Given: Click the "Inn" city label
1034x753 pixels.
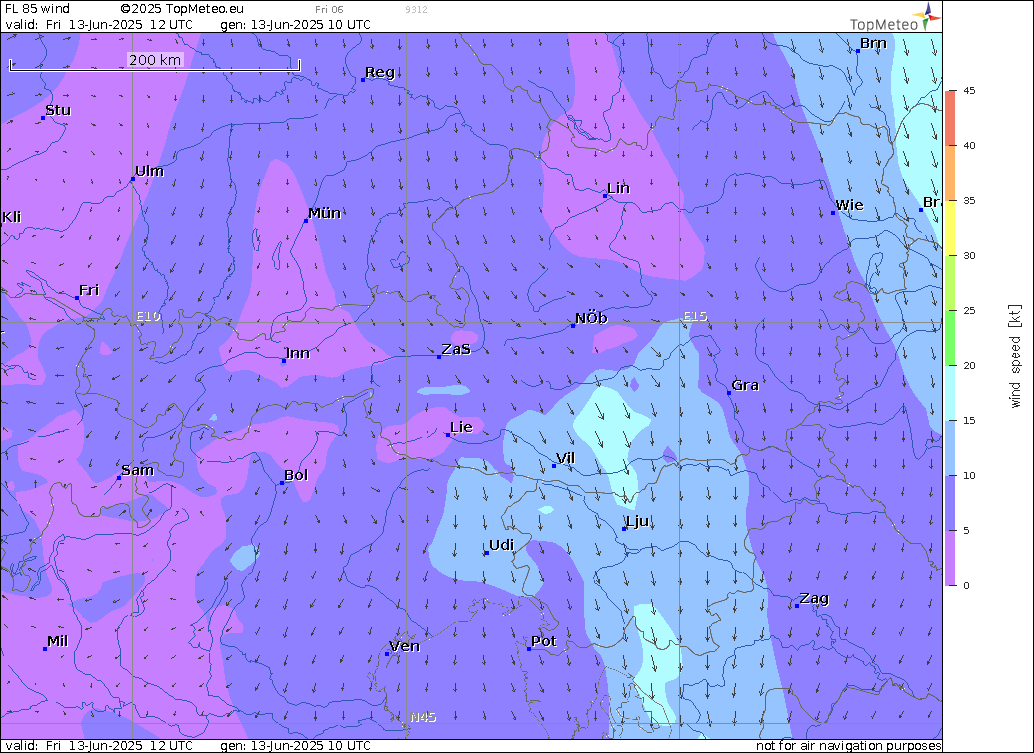Looking at the screenshot, I should 297,353.
